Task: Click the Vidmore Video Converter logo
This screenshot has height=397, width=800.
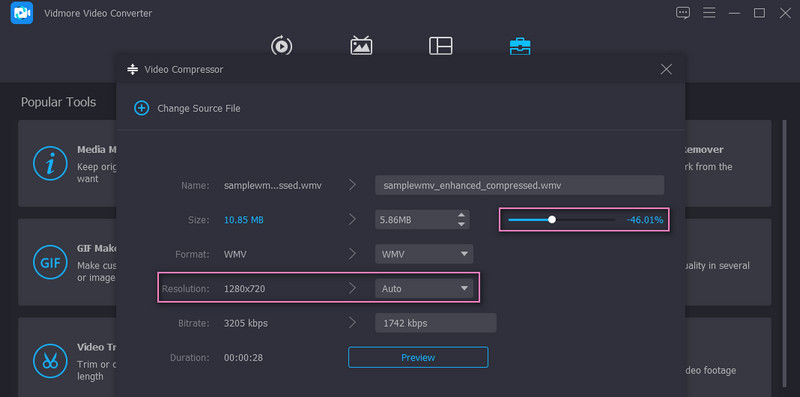Action: click(22, 13)
